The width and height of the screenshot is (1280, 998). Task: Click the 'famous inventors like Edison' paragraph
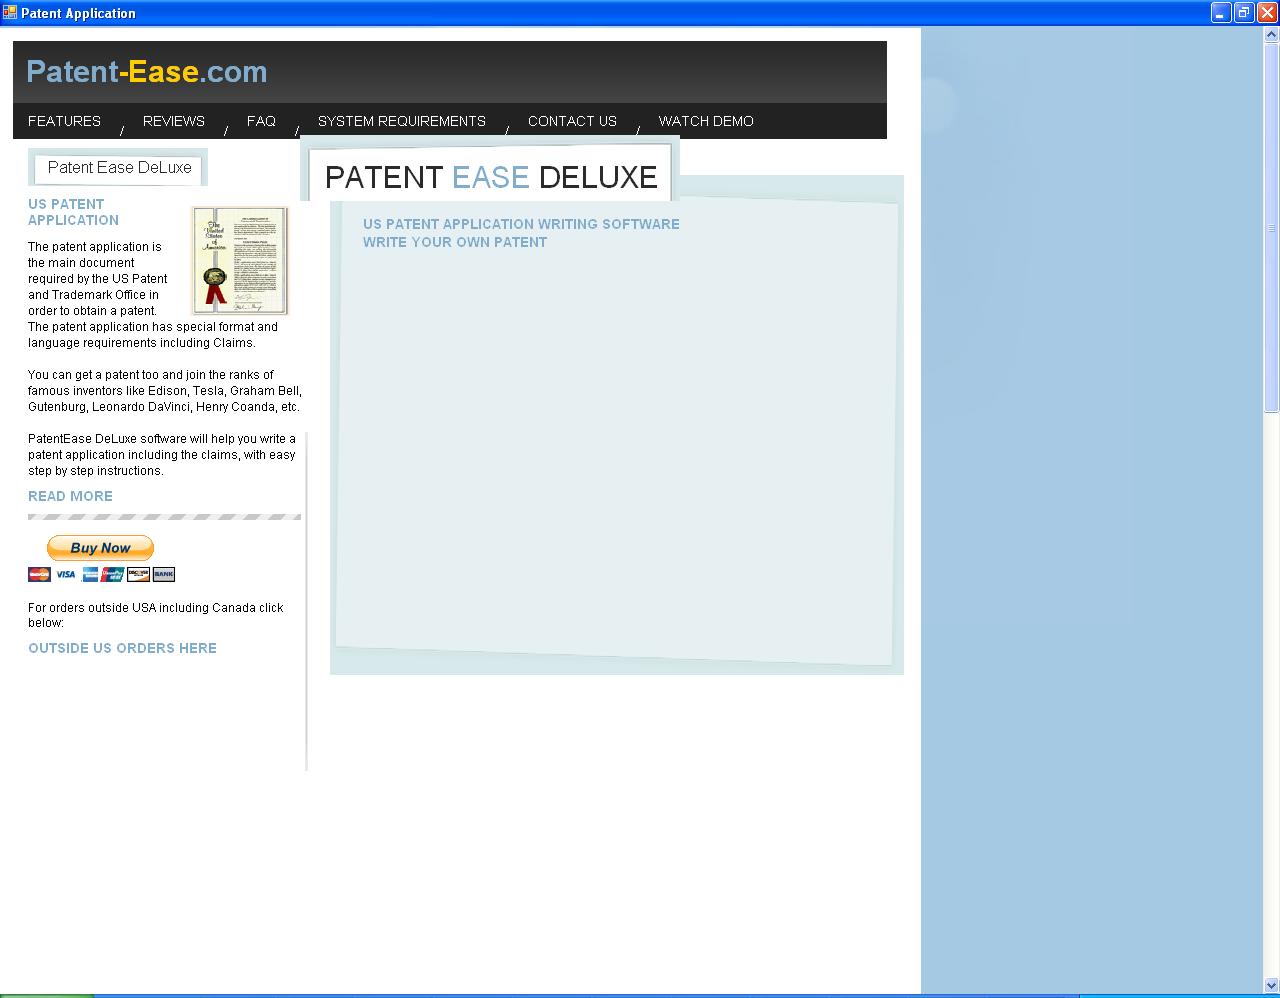[165, 391]
